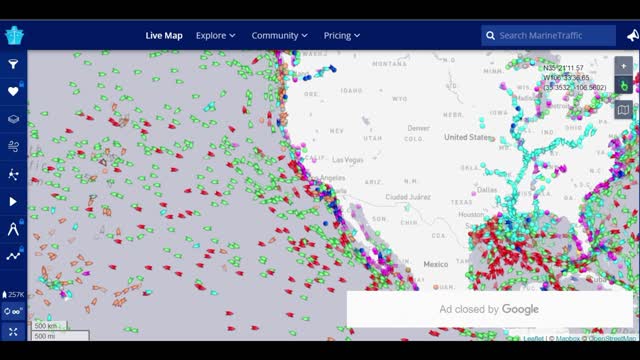Click the Mapbox attribution link
Image resolution: width=640 pixels, height=360 pixels.
point(567,338)
